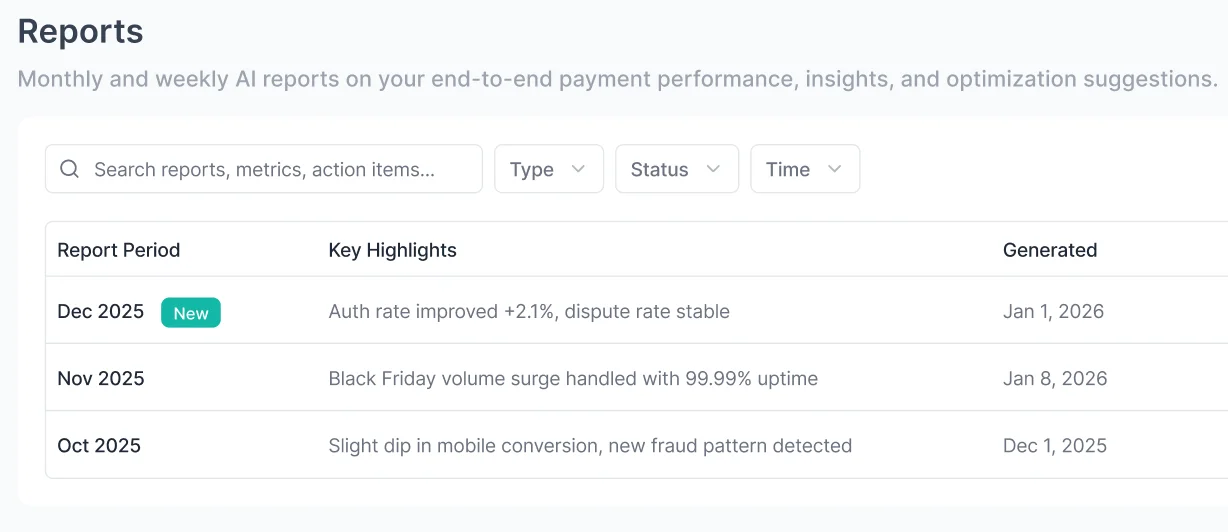
Task: Click the auth rate improved highlight text
Action: point(529,311)
